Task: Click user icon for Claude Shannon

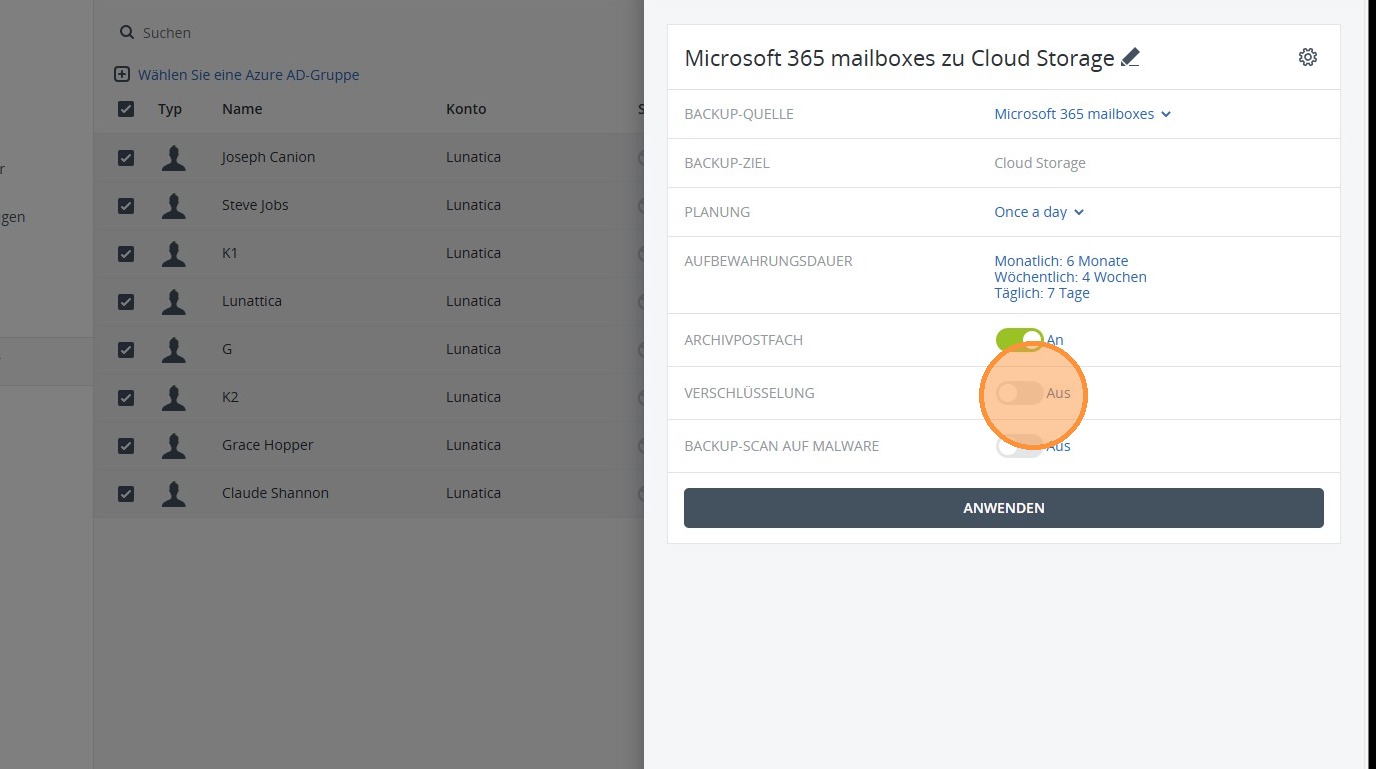Action: click(174, 494)
